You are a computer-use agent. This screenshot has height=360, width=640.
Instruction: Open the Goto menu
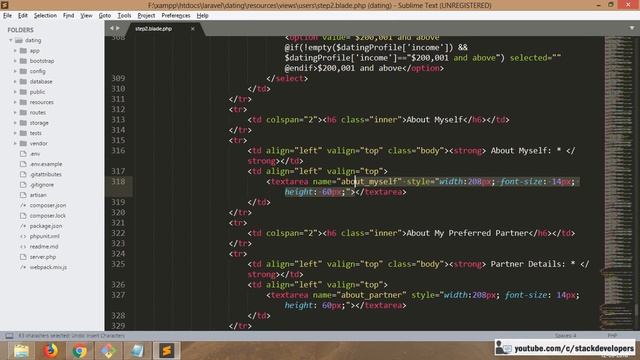point(105,16)
